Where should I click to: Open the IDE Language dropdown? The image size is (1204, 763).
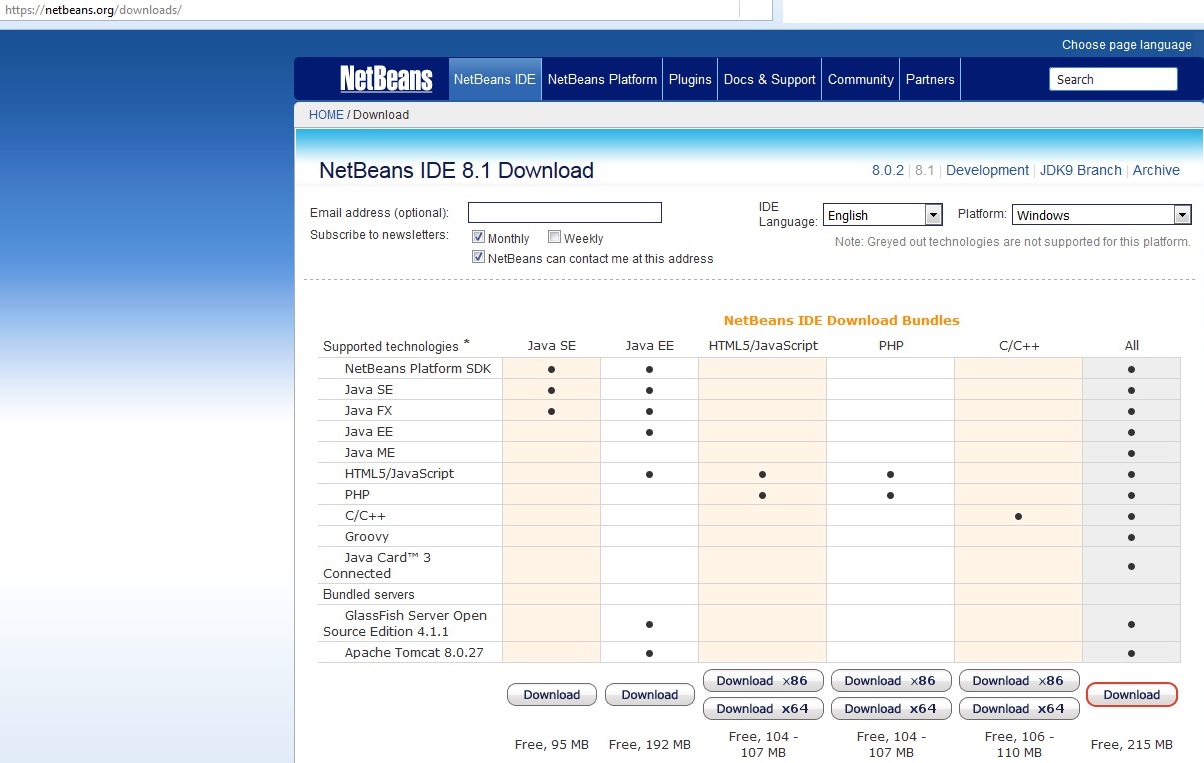coord(883,214)
